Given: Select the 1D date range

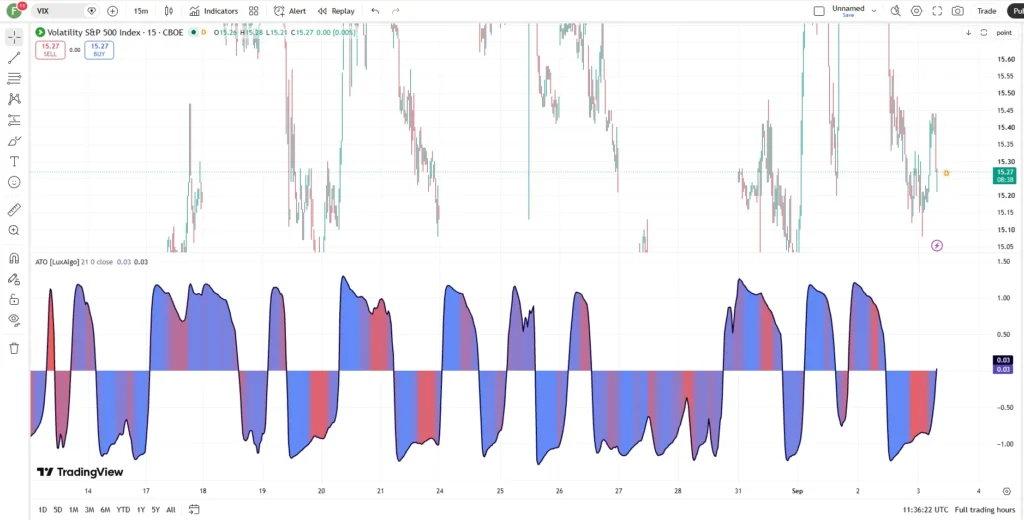Looking at the screenshot, I should coord(42,510).
